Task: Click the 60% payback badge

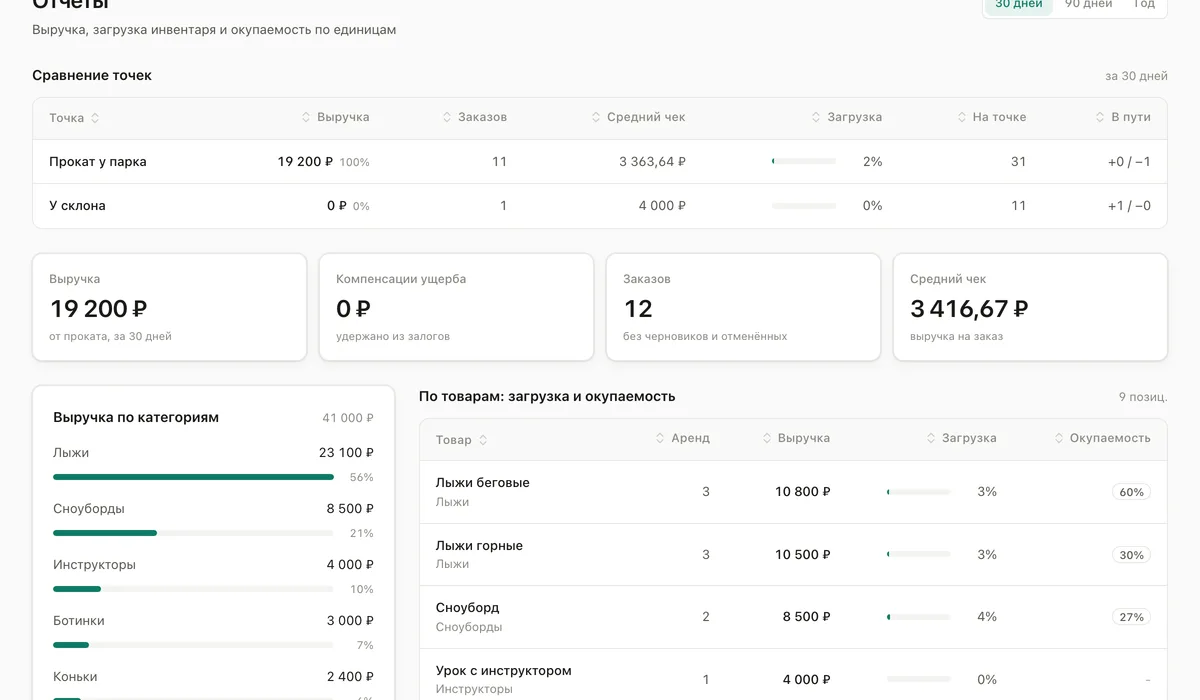Action: 1131,492
